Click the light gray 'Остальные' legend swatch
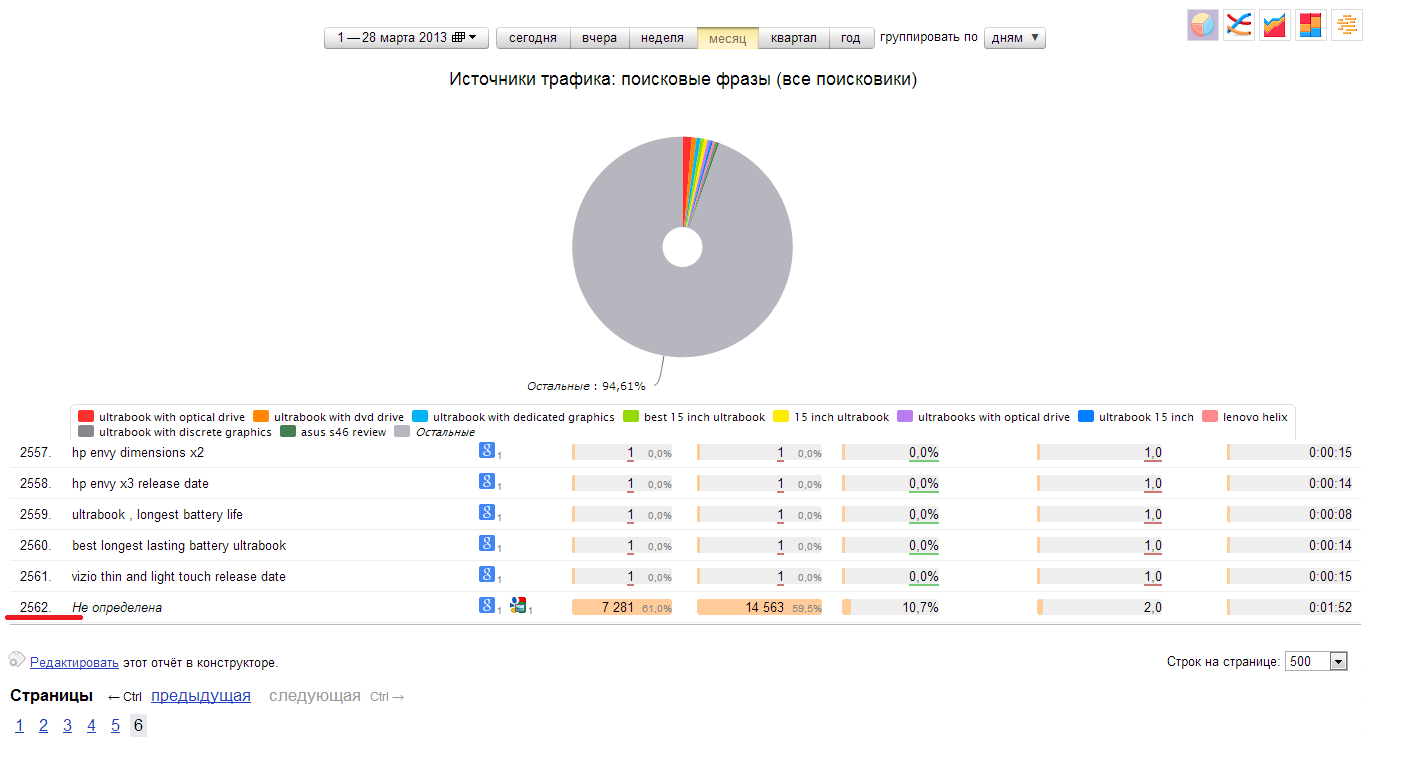 tap(402, 432)
